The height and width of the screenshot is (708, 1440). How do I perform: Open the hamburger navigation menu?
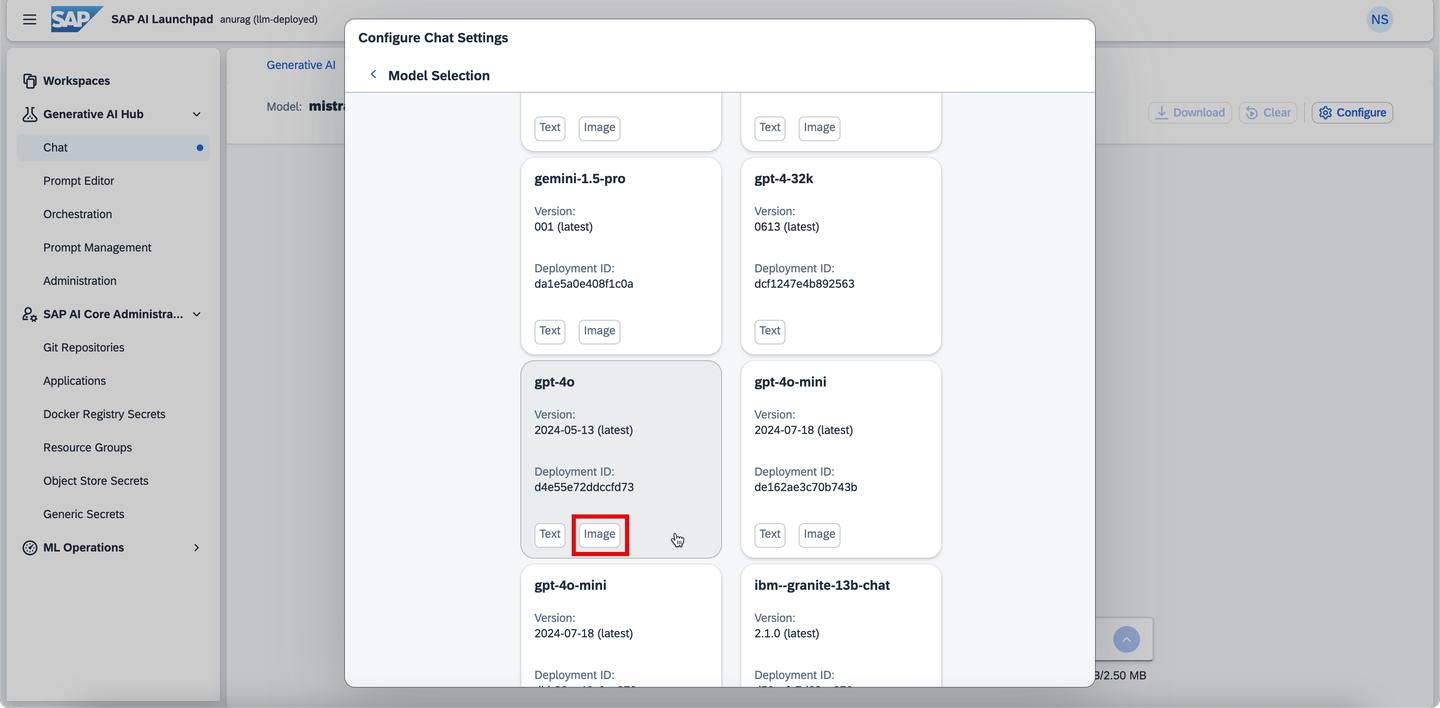(x=29, y=19)
